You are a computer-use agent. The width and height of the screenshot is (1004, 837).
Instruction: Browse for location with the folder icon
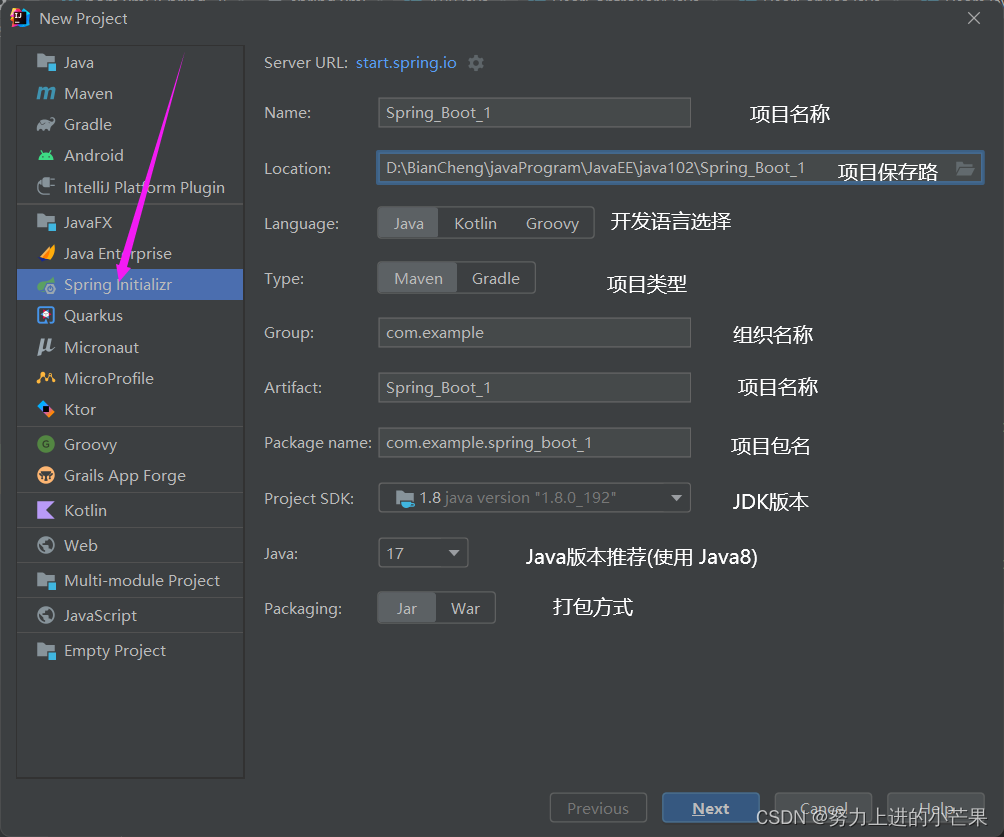point(965,168)
